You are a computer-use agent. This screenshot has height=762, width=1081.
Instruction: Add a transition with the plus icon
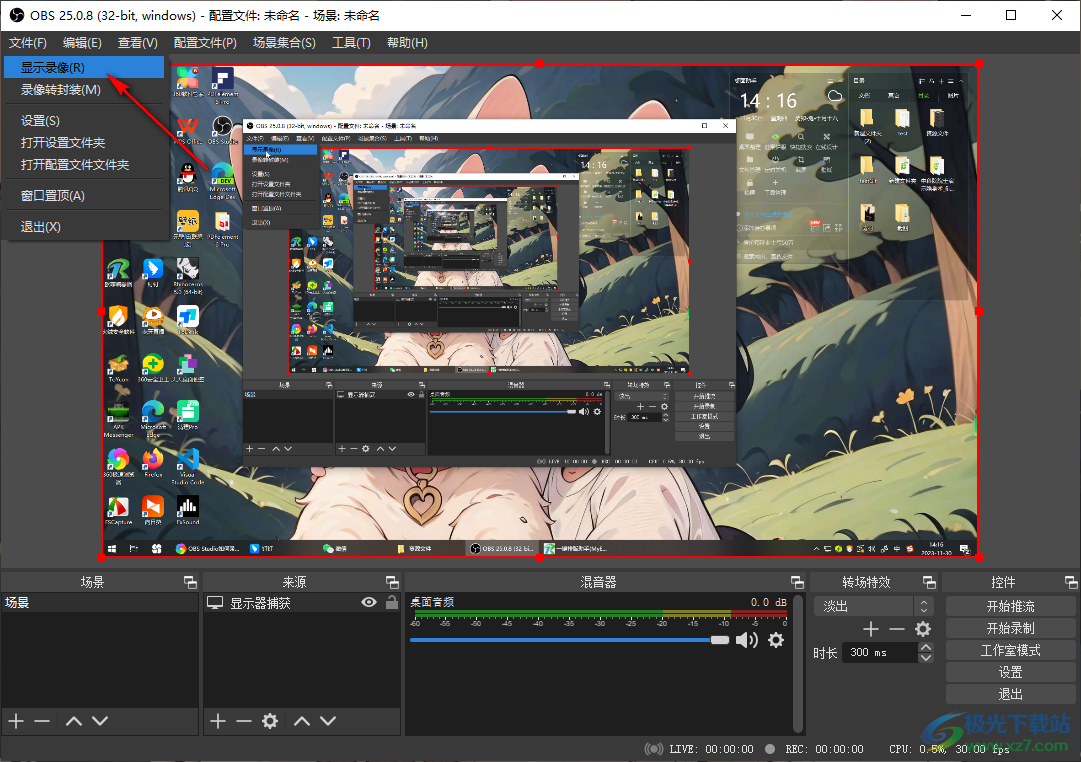871,629
